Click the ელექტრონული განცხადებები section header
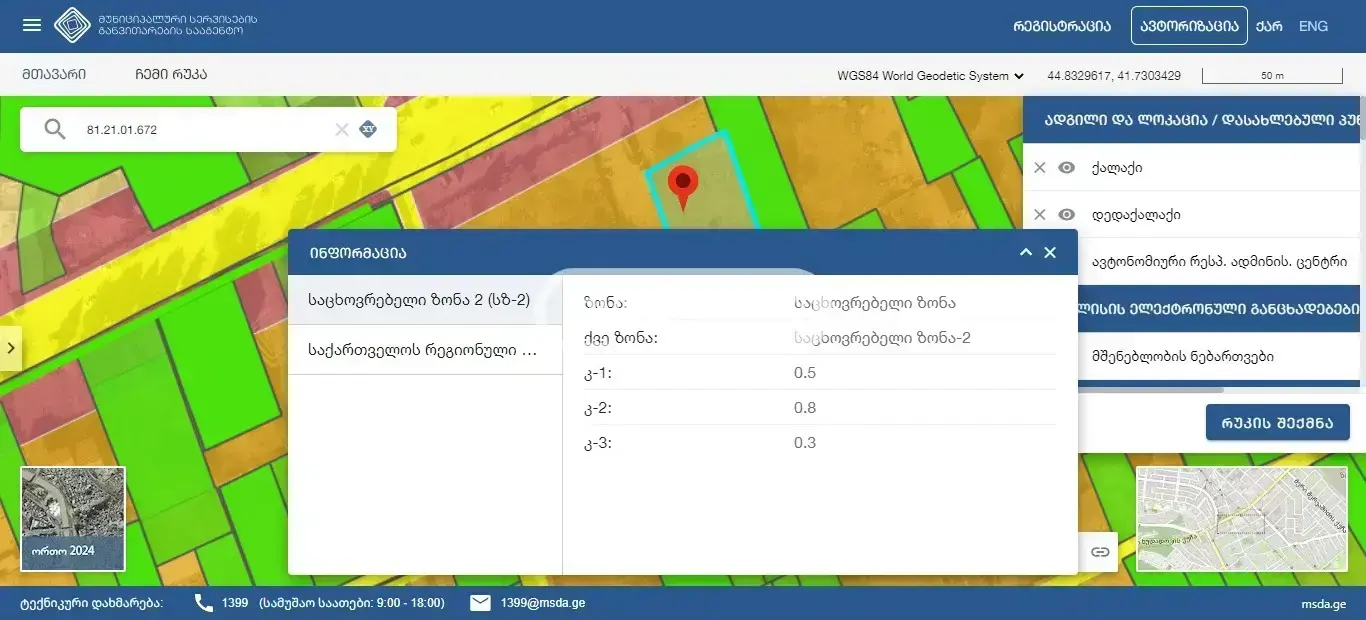 click(1218, 309)
